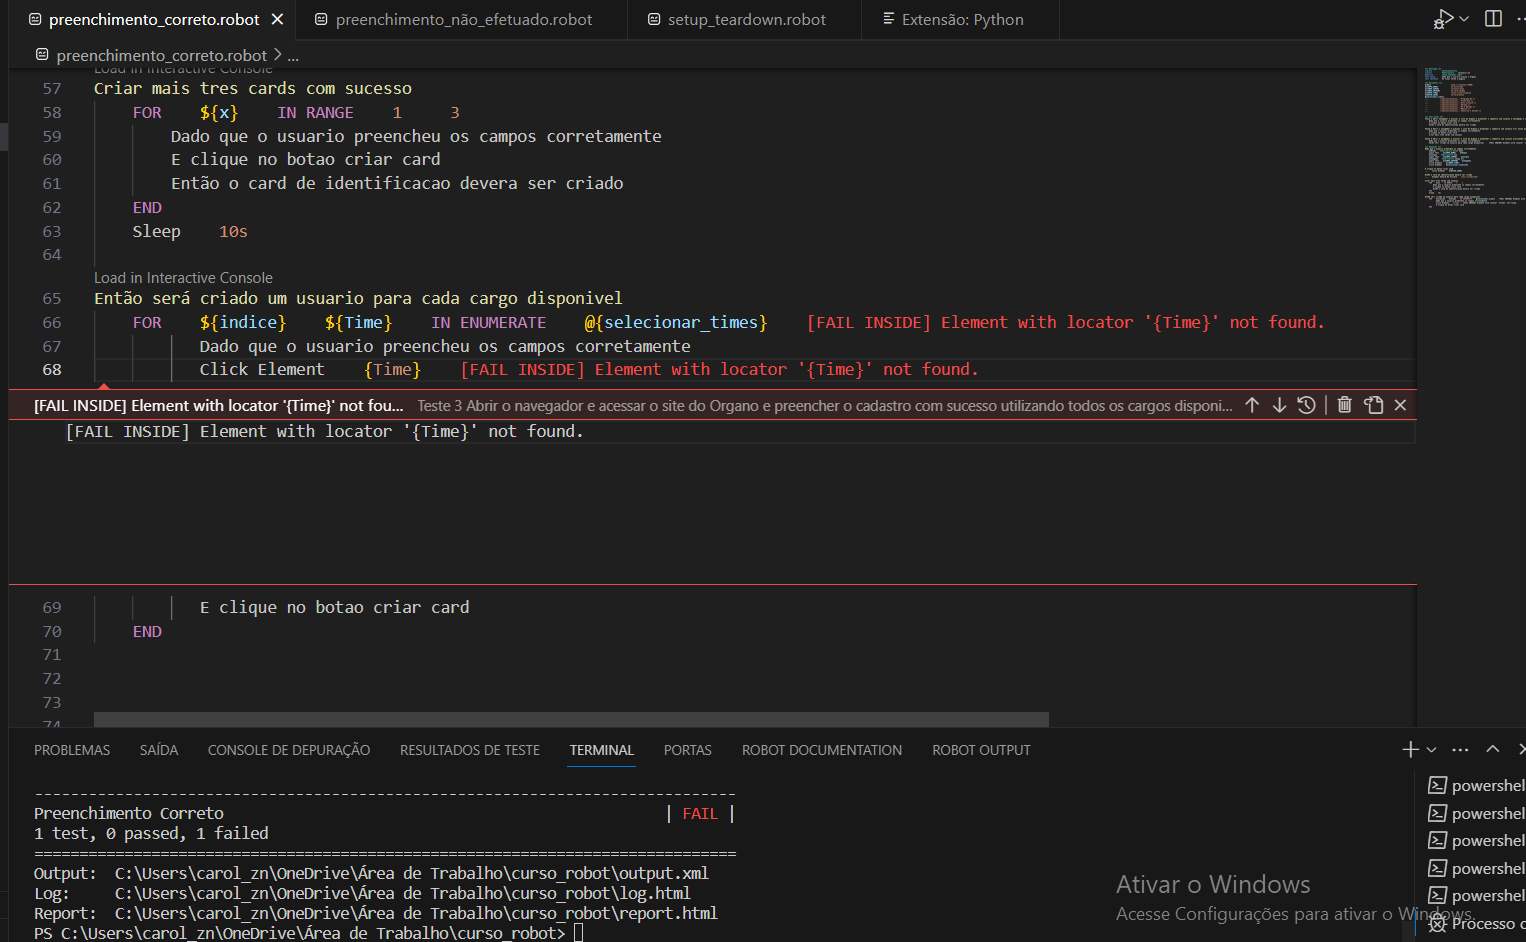1526x942 pixels.
Task: Maximize the panel with chevron up
Action: tap(1493, 749)
